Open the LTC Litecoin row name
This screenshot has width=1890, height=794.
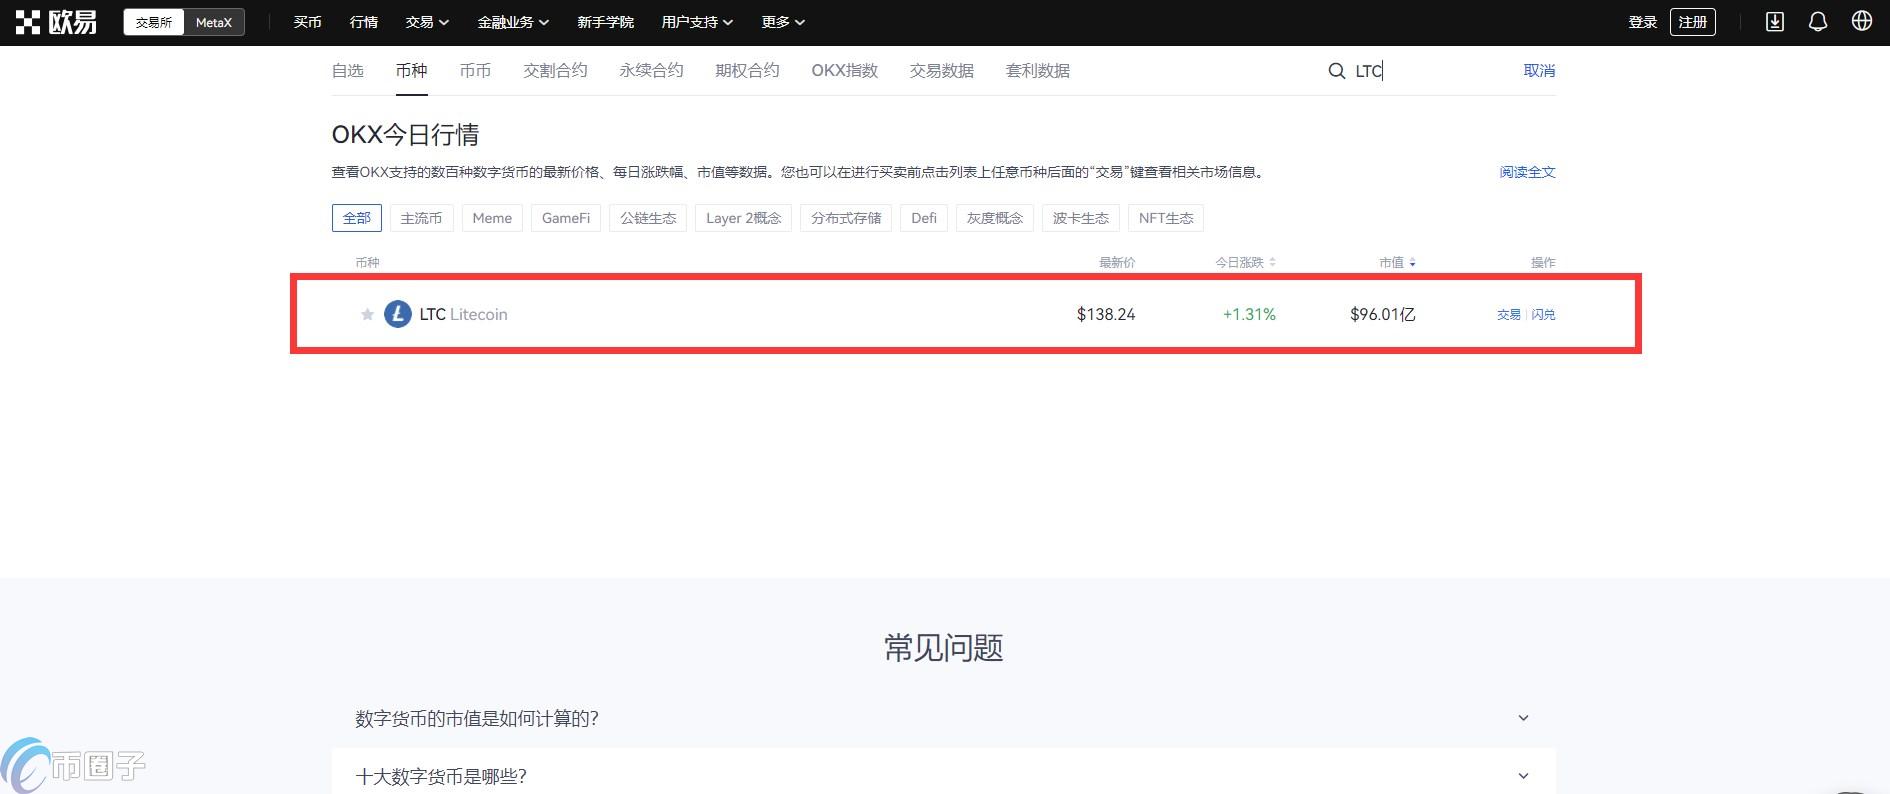click(463, 314)
